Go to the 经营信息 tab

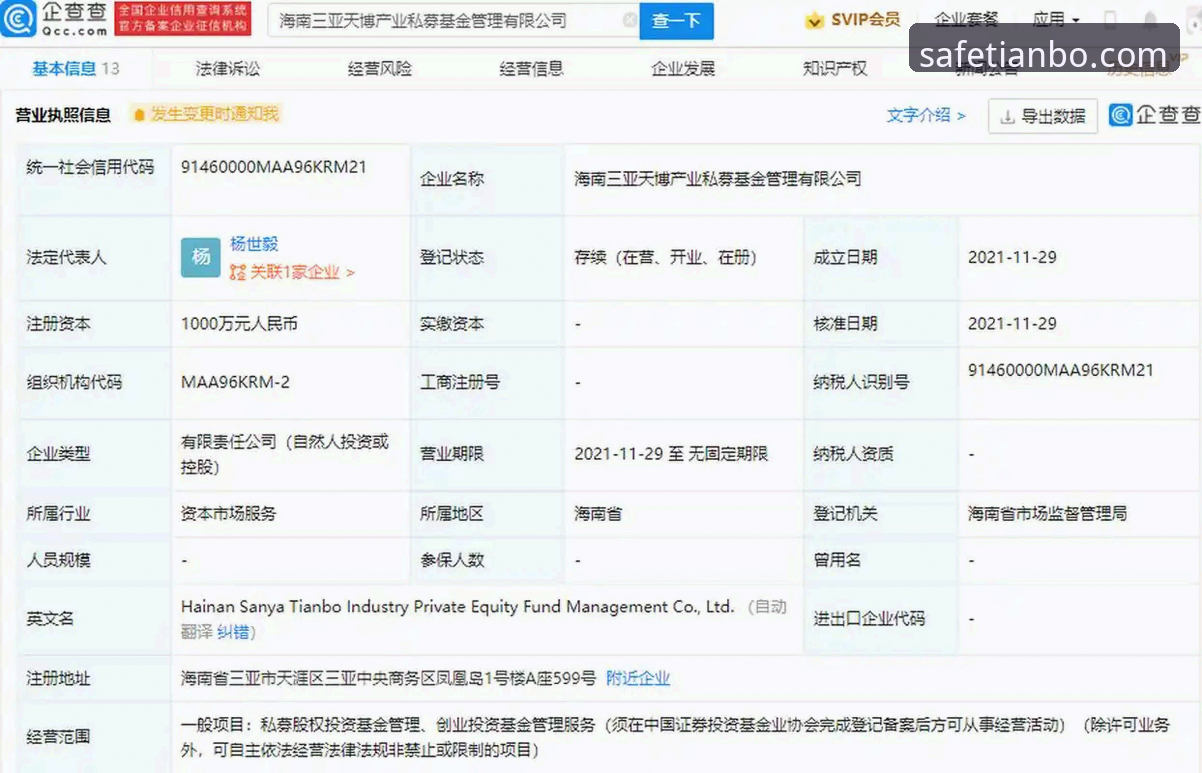531,68
